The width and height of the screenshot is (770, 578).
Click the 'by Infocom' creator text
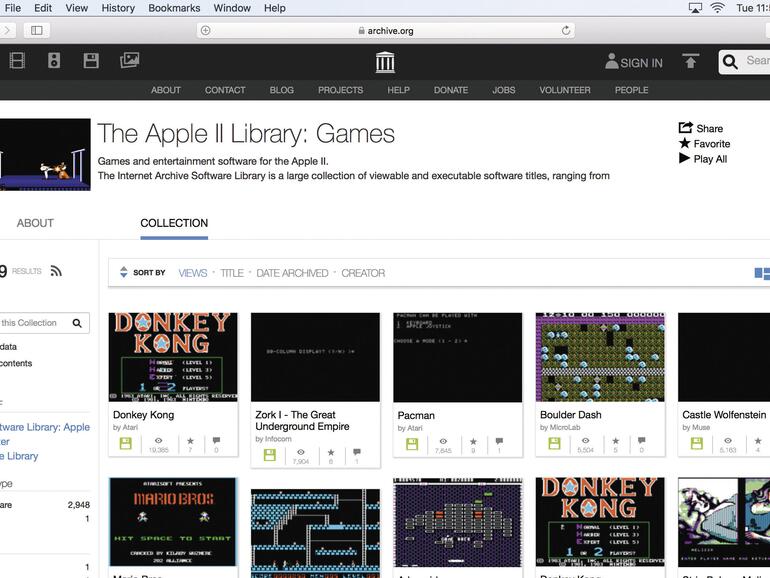(273, 439)
